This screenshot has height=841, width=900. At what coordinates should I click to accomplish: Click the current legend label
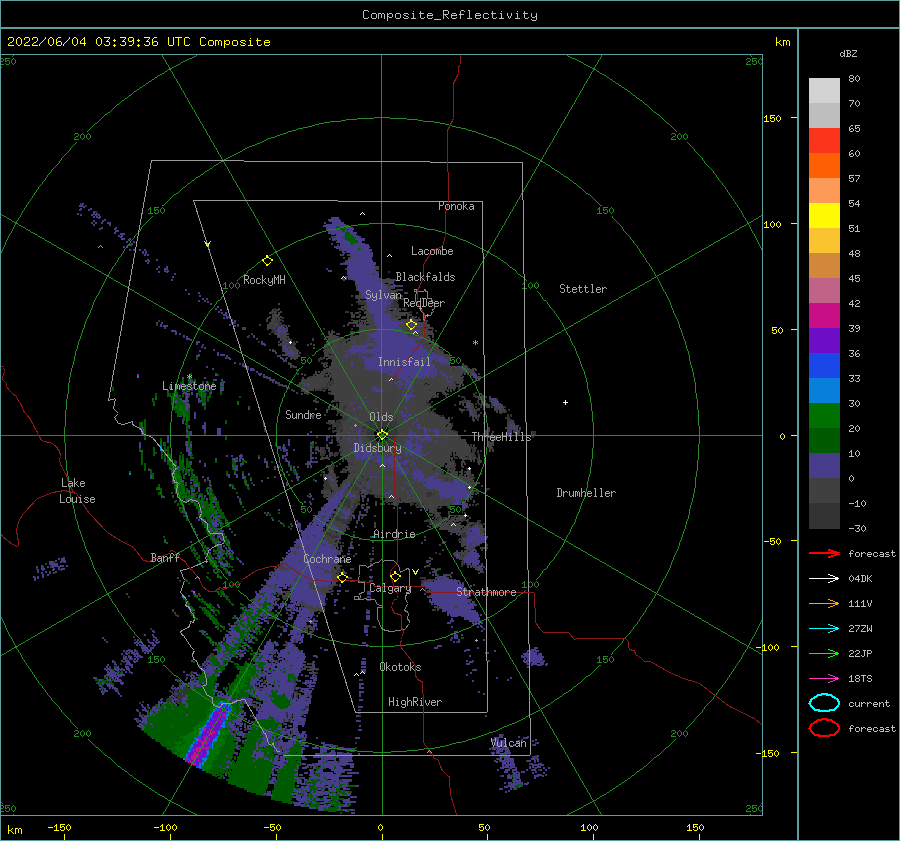[x=869, y=703]
